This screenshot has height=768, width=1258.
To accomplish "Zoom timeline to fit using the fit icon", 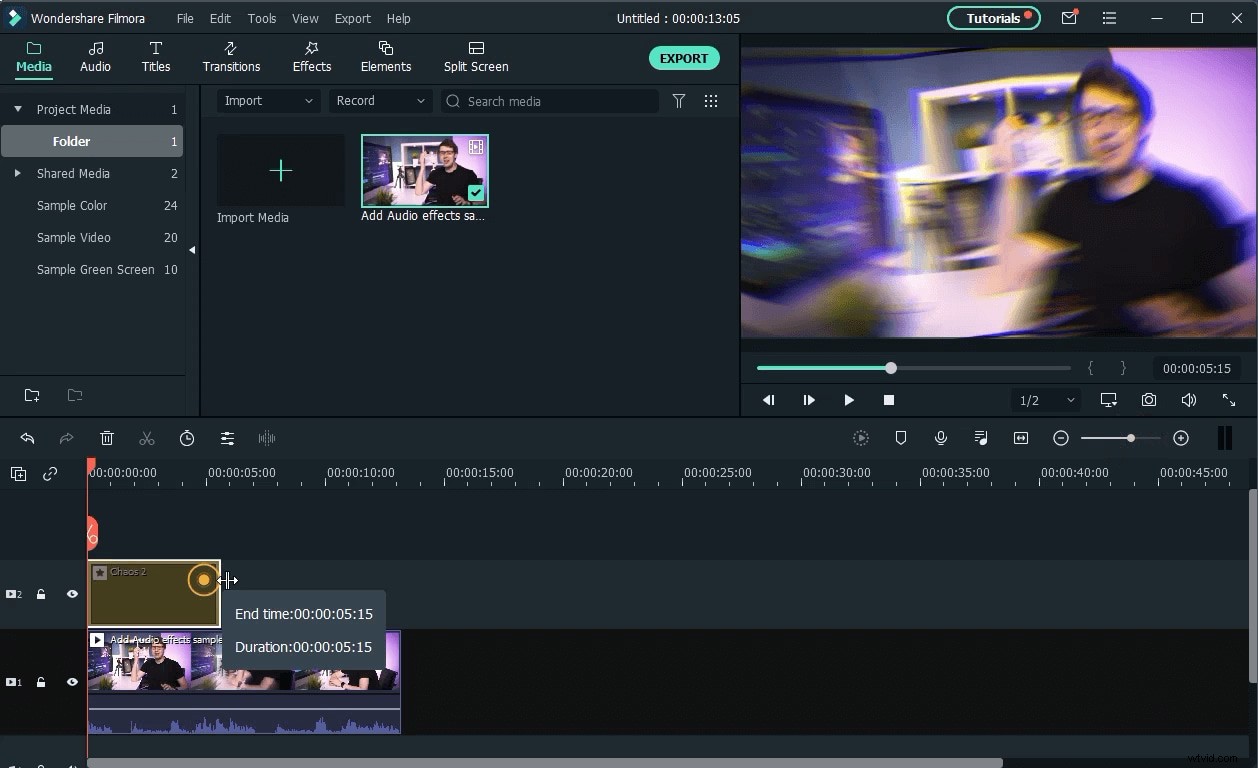I will click(1020, 438).
